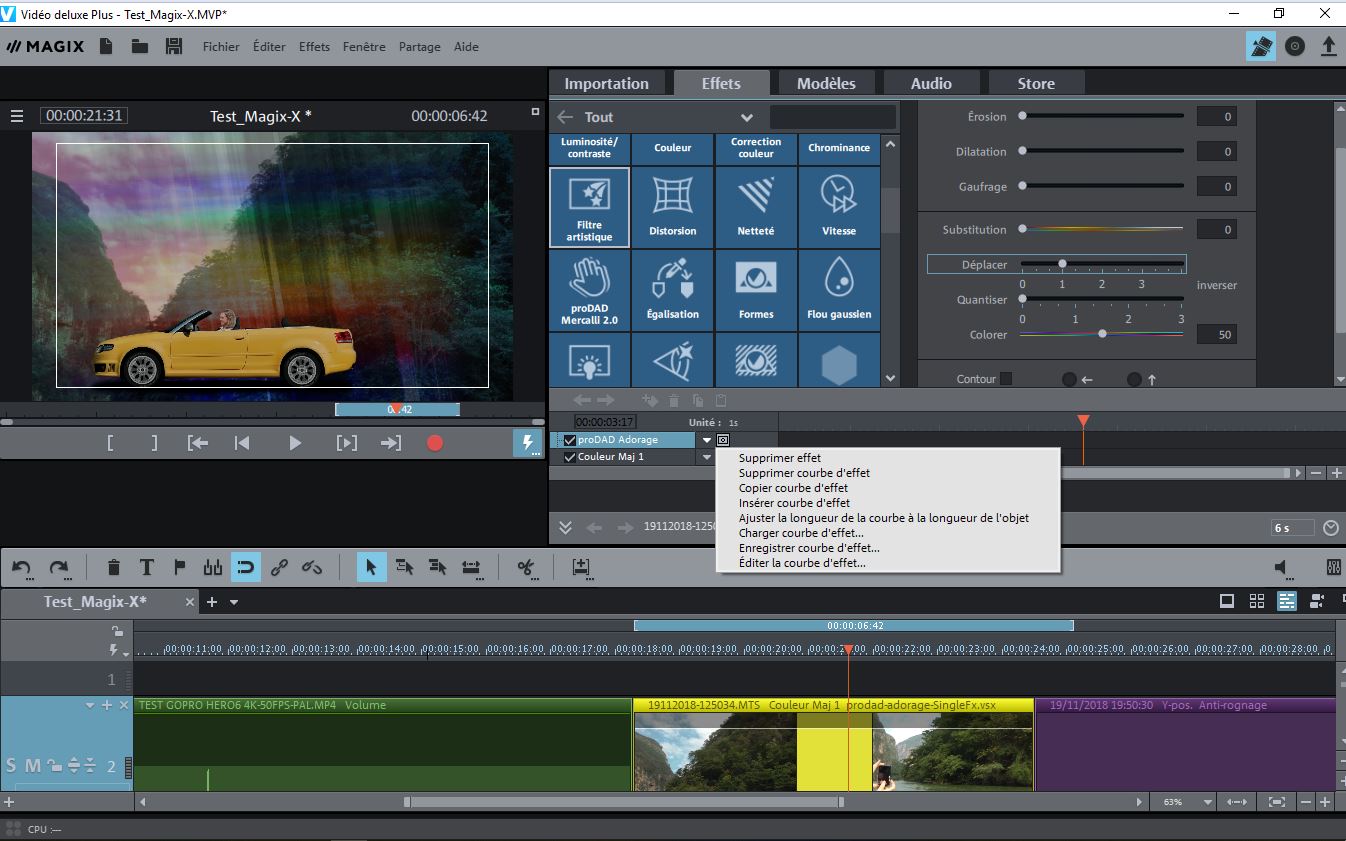This screenshot has width=1346, height=841.
Task: Select the up-arrow Contour radio option
Action: 1134,380
